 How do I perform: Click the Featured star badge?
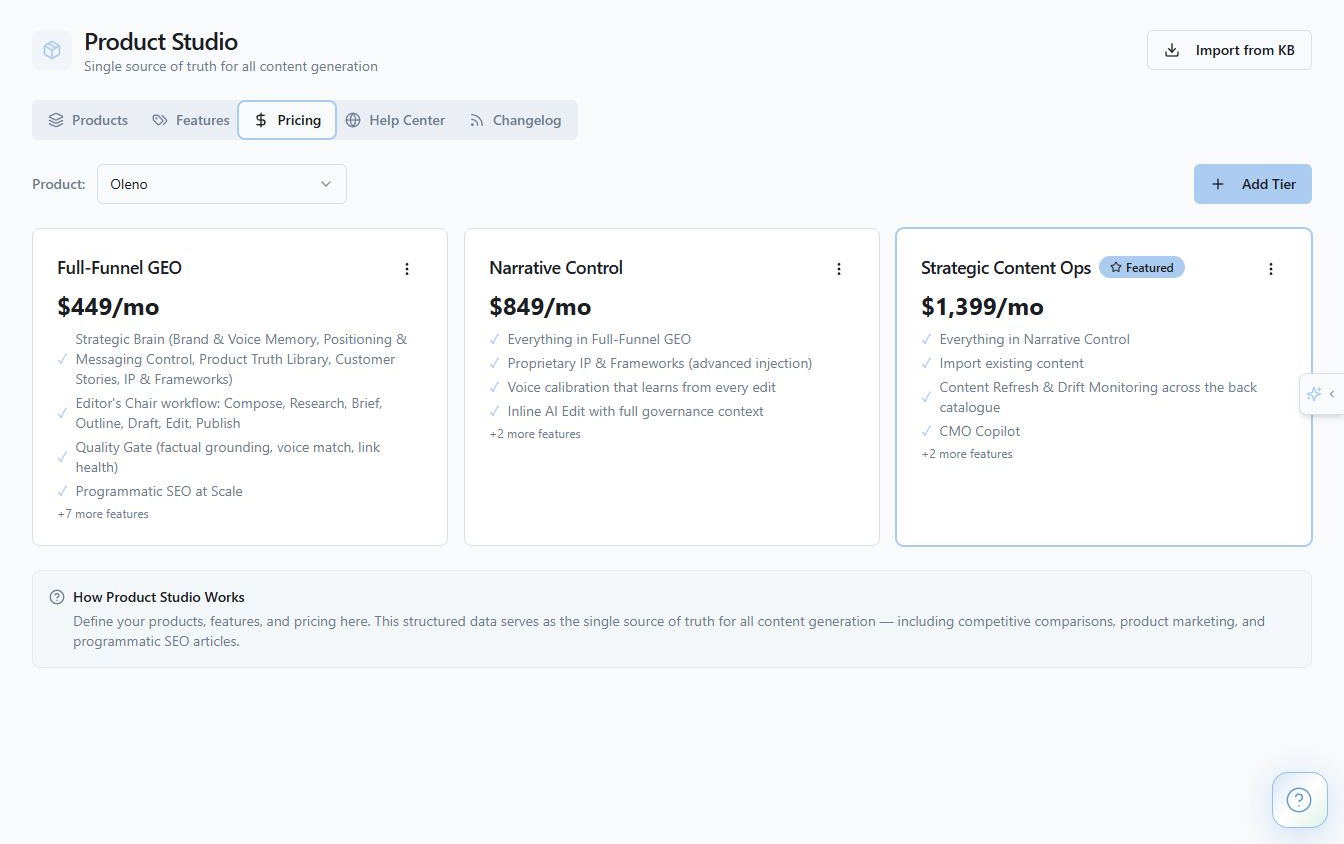1142,268
